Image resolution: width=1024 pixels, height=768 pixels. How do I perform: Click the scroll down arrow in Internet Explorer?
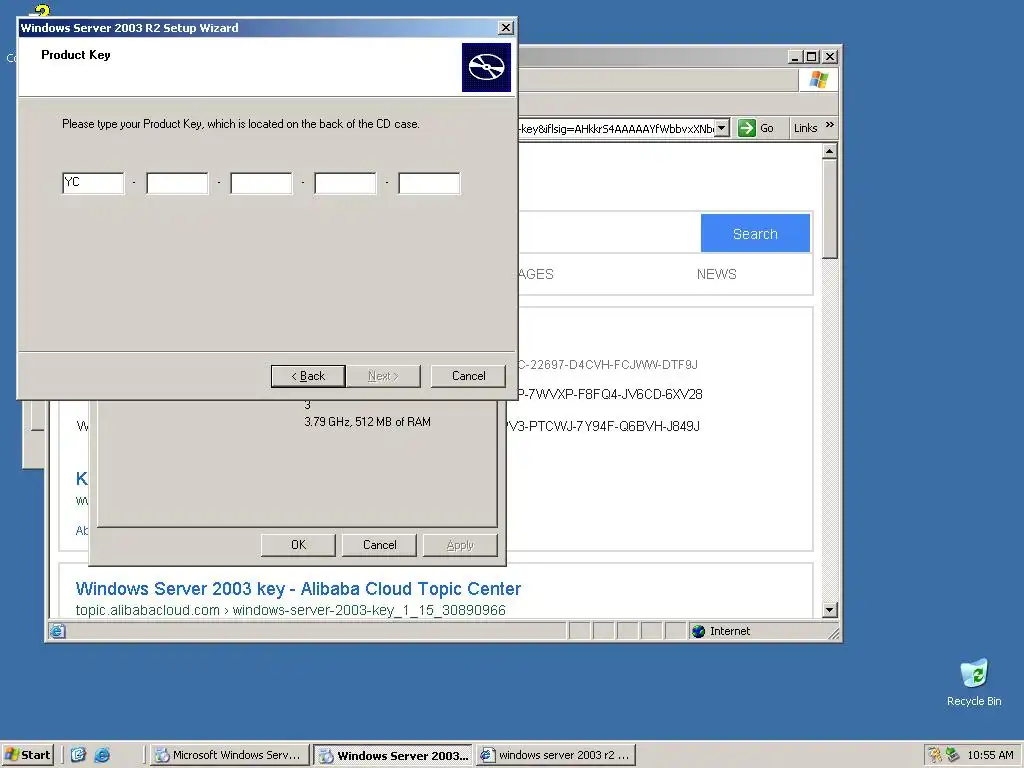pos(829,610)
